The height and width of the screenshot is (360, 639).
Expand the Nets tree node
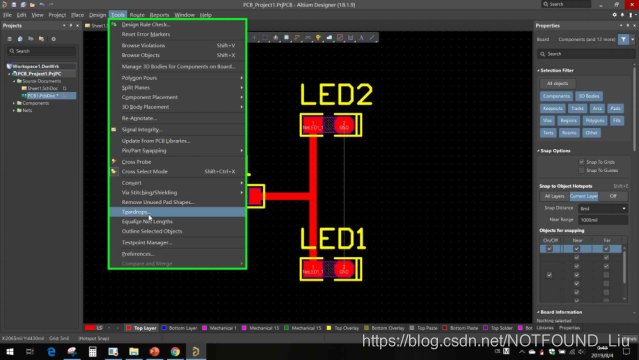tap(14, 110)
